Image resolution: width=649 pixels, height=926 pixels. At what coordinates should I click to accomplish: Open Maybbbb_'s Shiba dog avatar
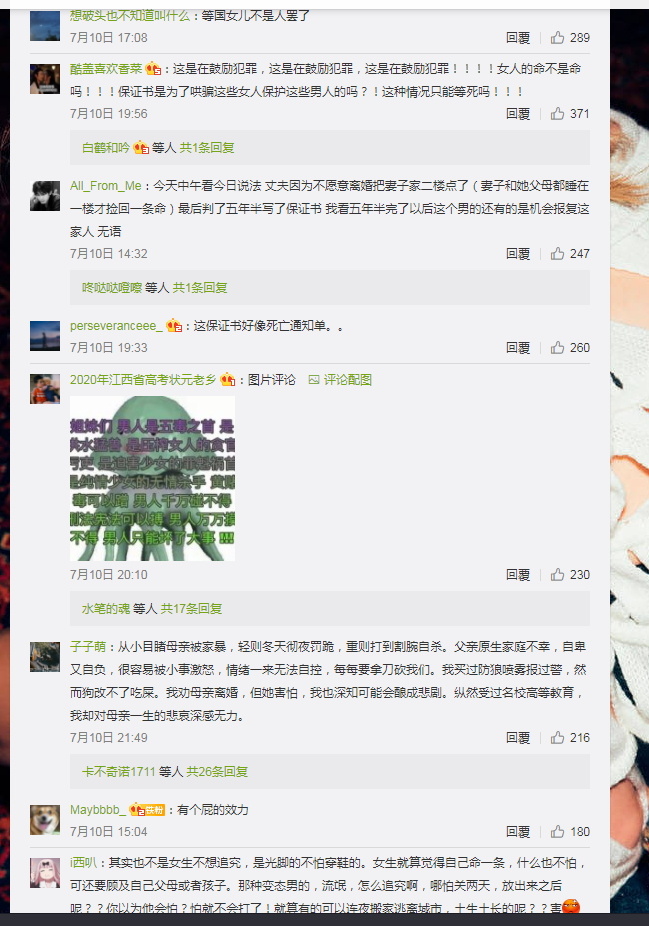pyautogui.click(x=45, y=820)
